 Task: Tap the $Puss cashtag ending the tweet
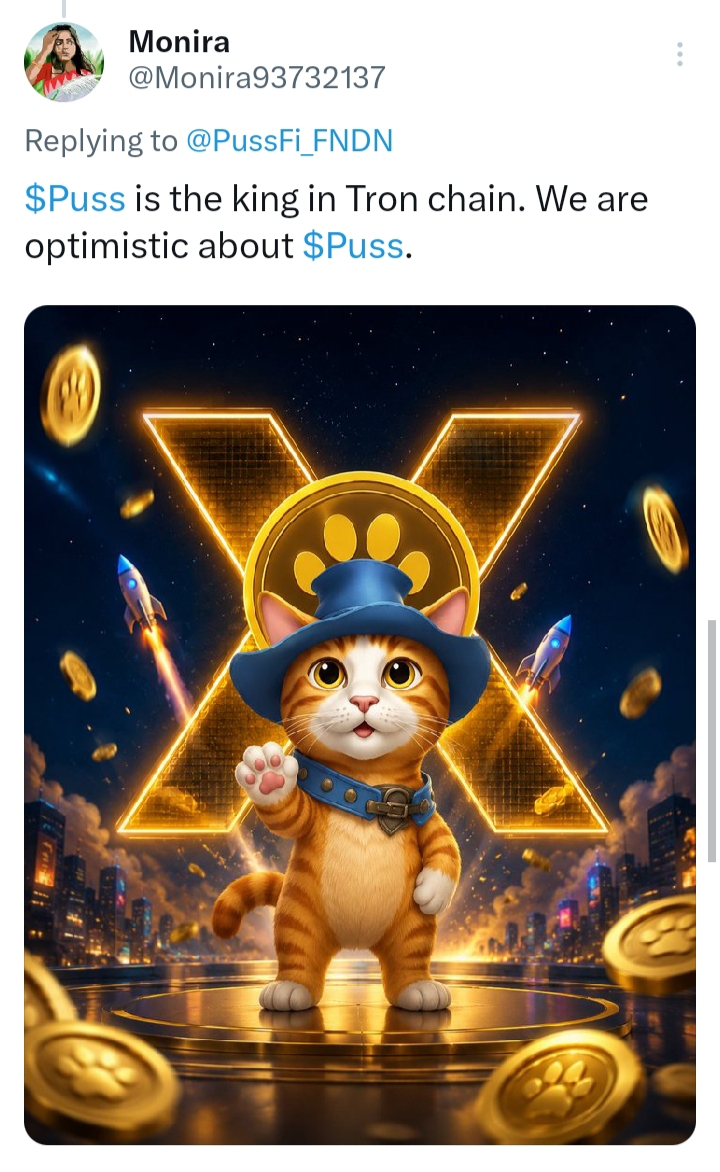[x=353, y=246]
